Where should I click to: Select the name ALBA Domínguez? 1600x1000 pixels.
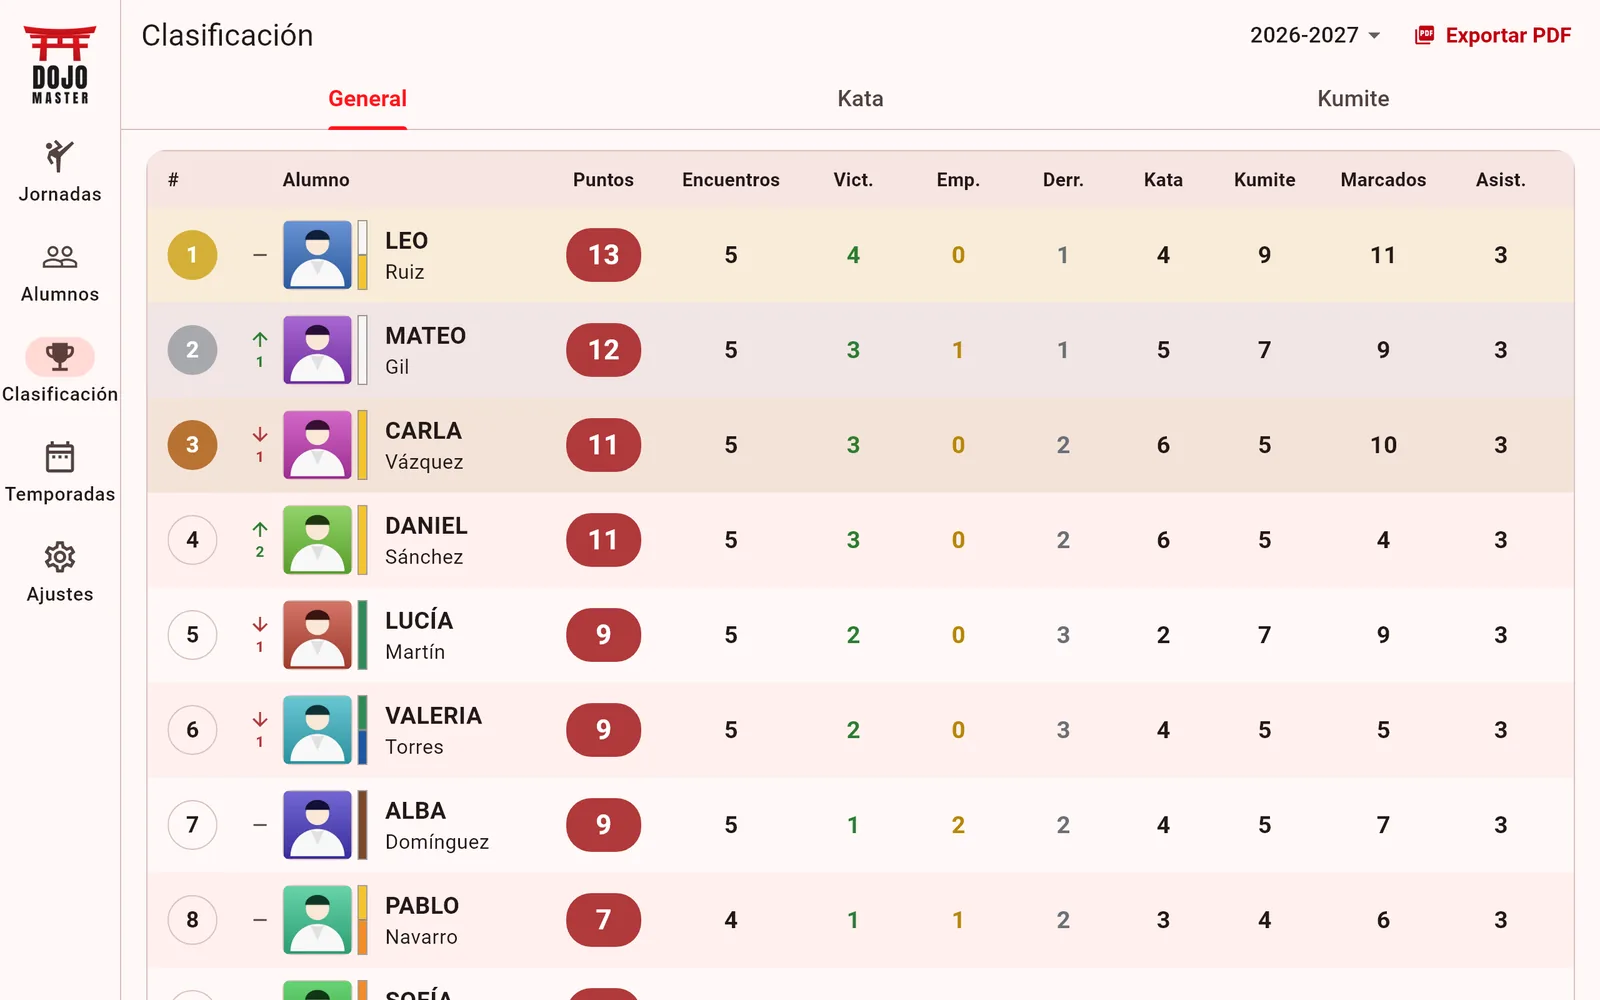pos(437,825)
